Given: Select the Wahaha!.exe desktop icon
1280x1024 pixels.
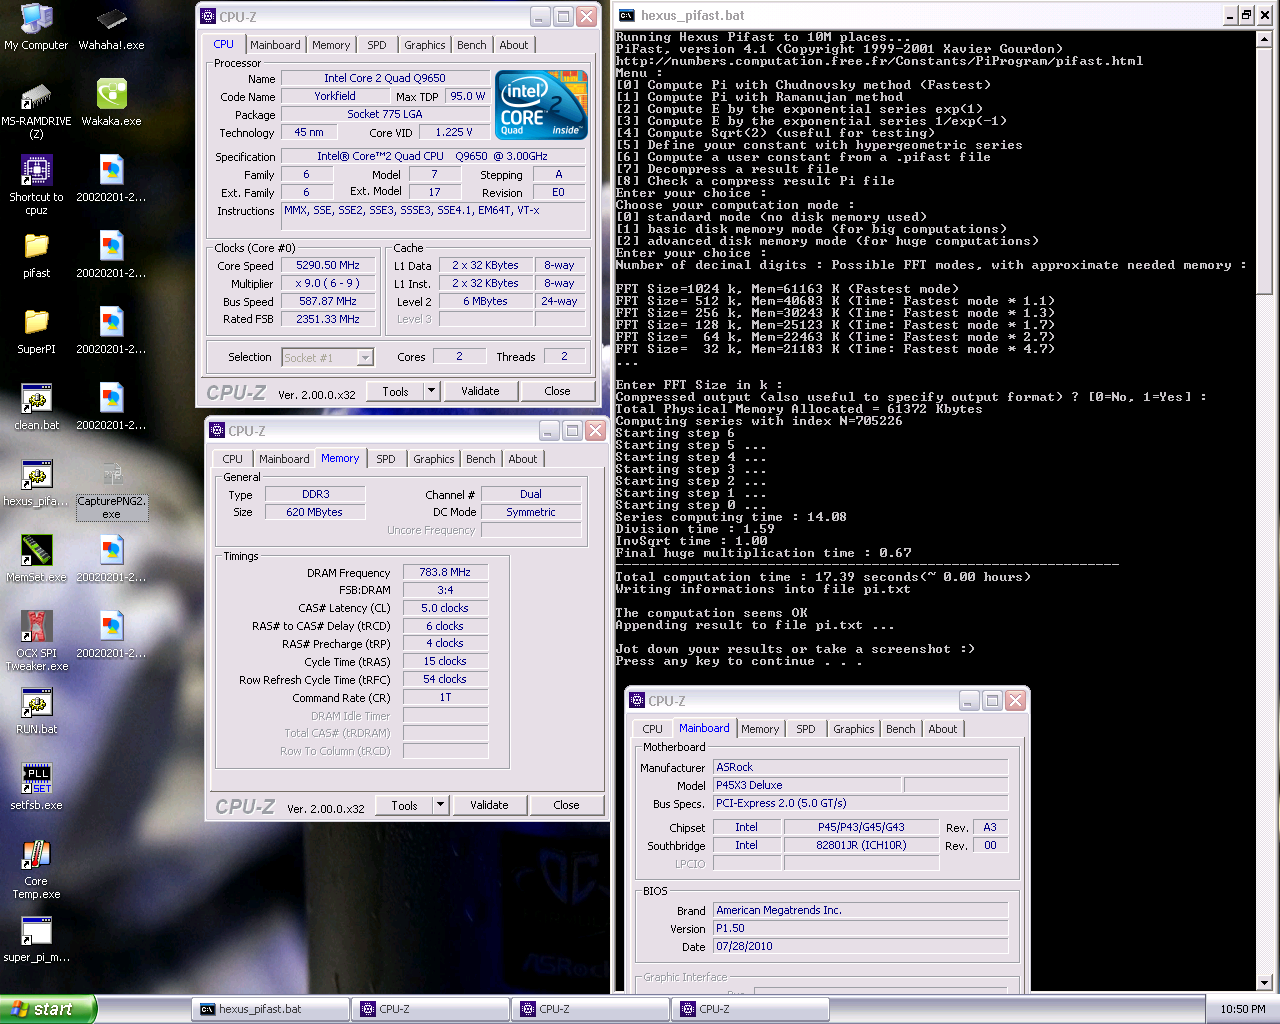Looking at the screenshot, I should click(x=111, y=27).
